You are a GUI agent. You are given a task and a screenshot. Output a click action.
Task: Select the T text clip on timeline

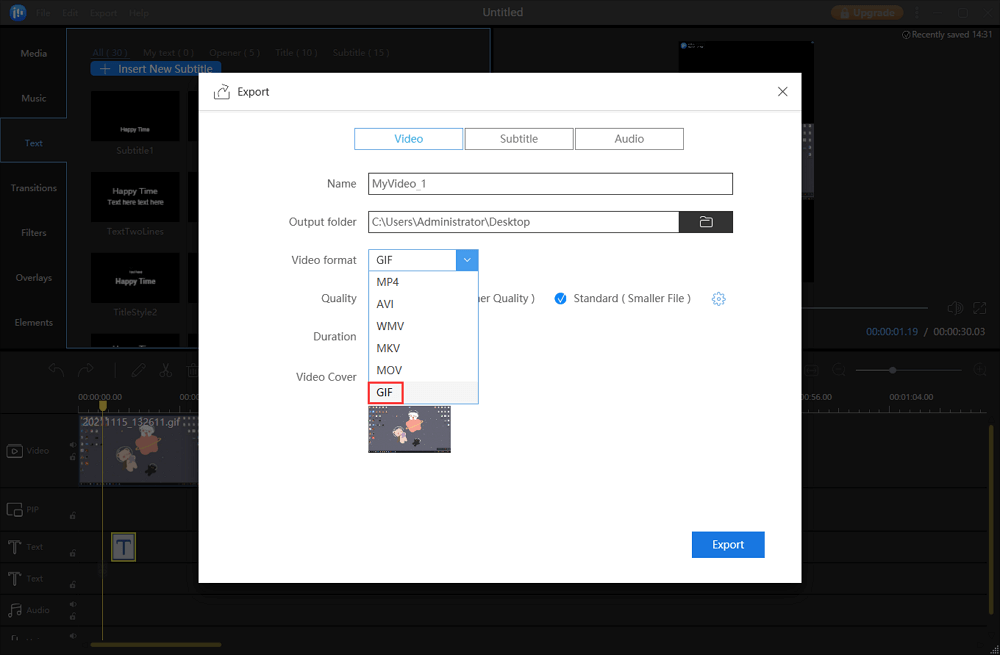tap(123, 547)
